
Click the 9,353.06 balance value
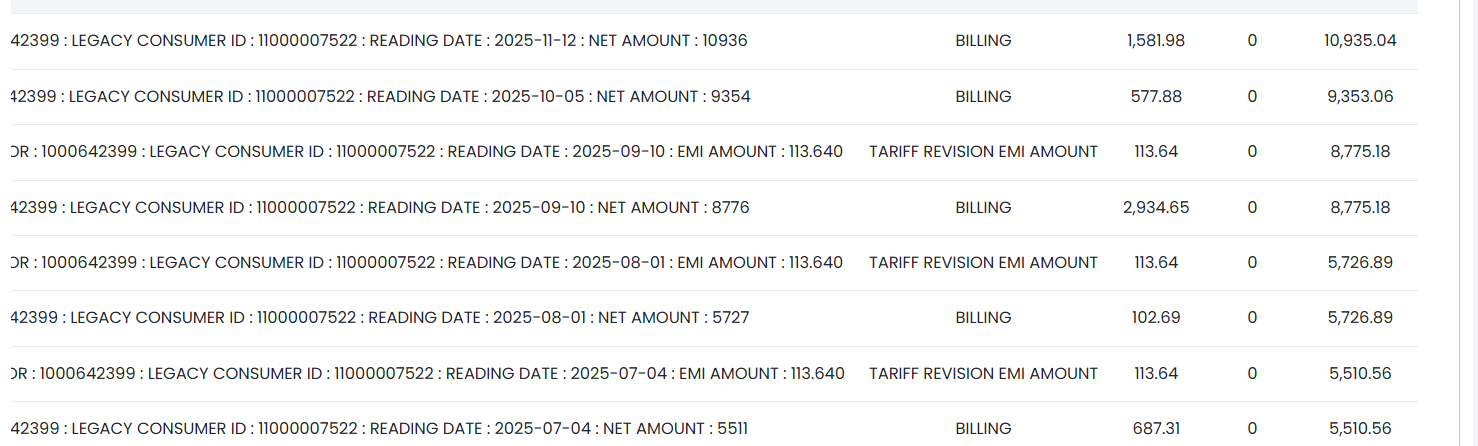[x=1360, y=97]
